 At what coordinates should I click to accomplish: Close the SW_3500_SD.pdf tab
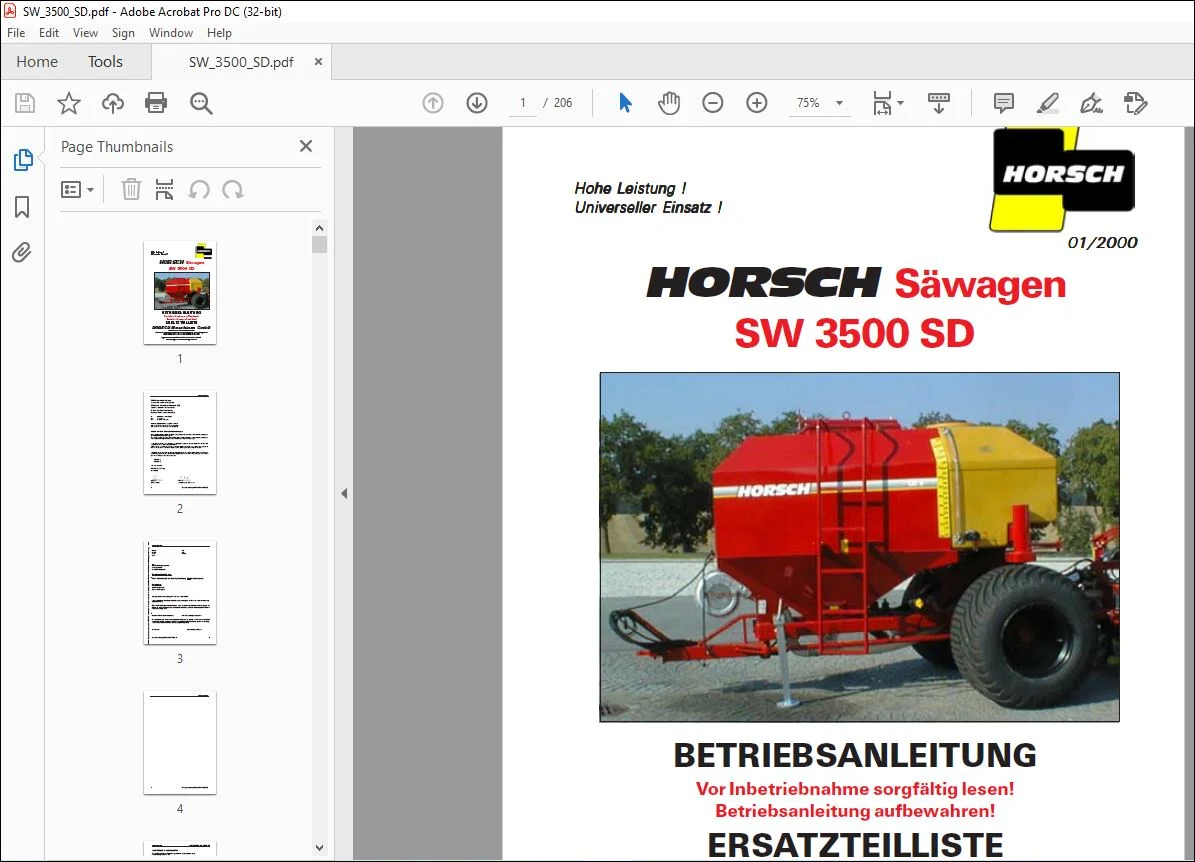point(319,62)
